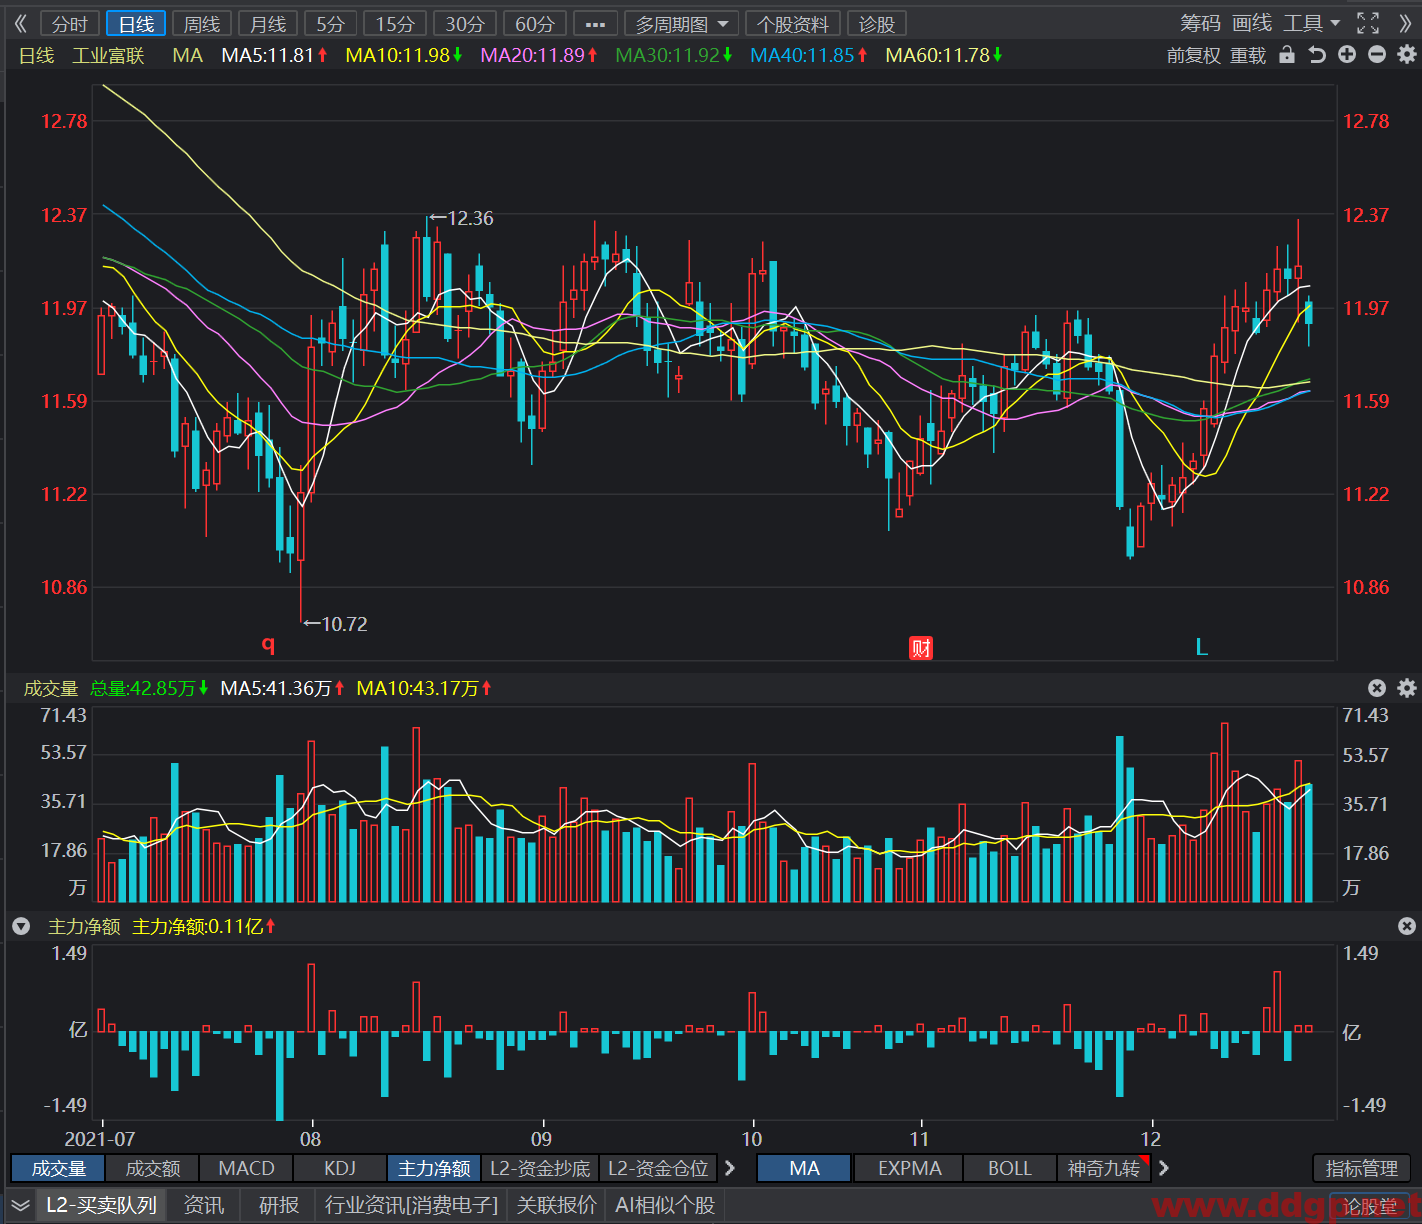Close the 成交量 volume panel
The height and width of the screenshot is (1224, 1422).
pos(1377,688)
